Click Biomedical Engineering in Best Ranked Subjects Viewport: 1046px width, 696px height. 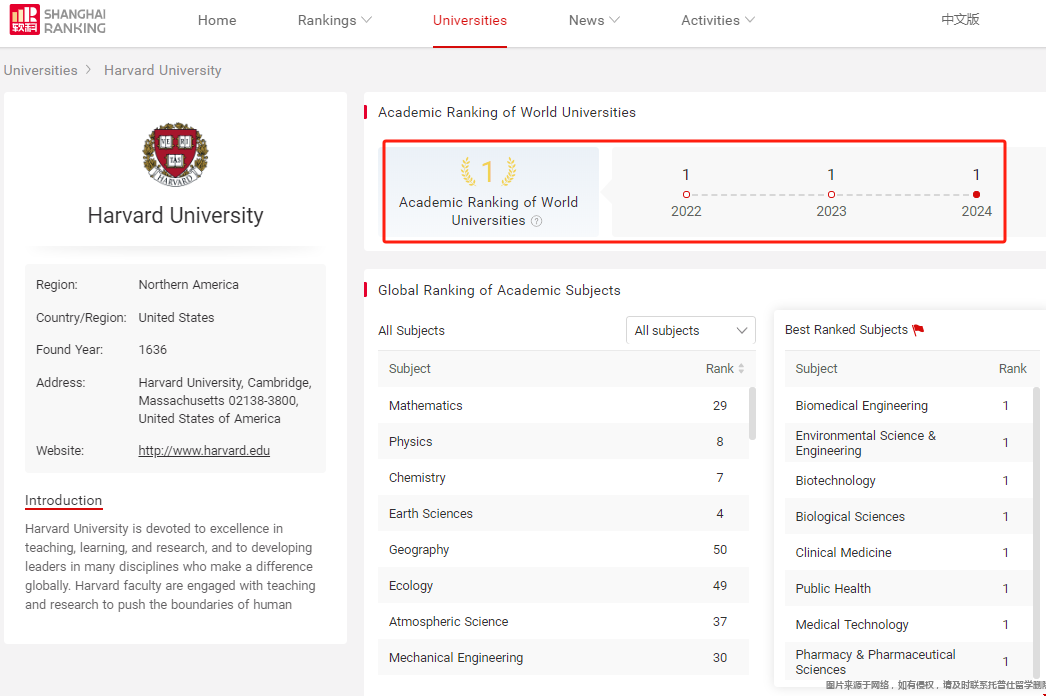click(x=908, y=406)
